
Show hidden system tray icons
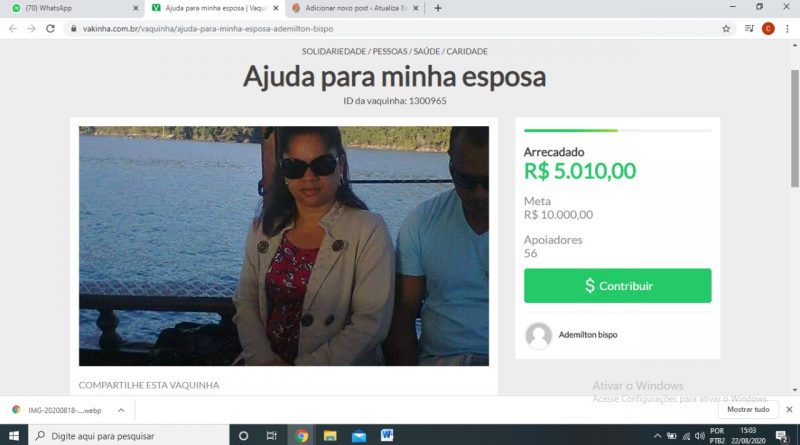657,436
